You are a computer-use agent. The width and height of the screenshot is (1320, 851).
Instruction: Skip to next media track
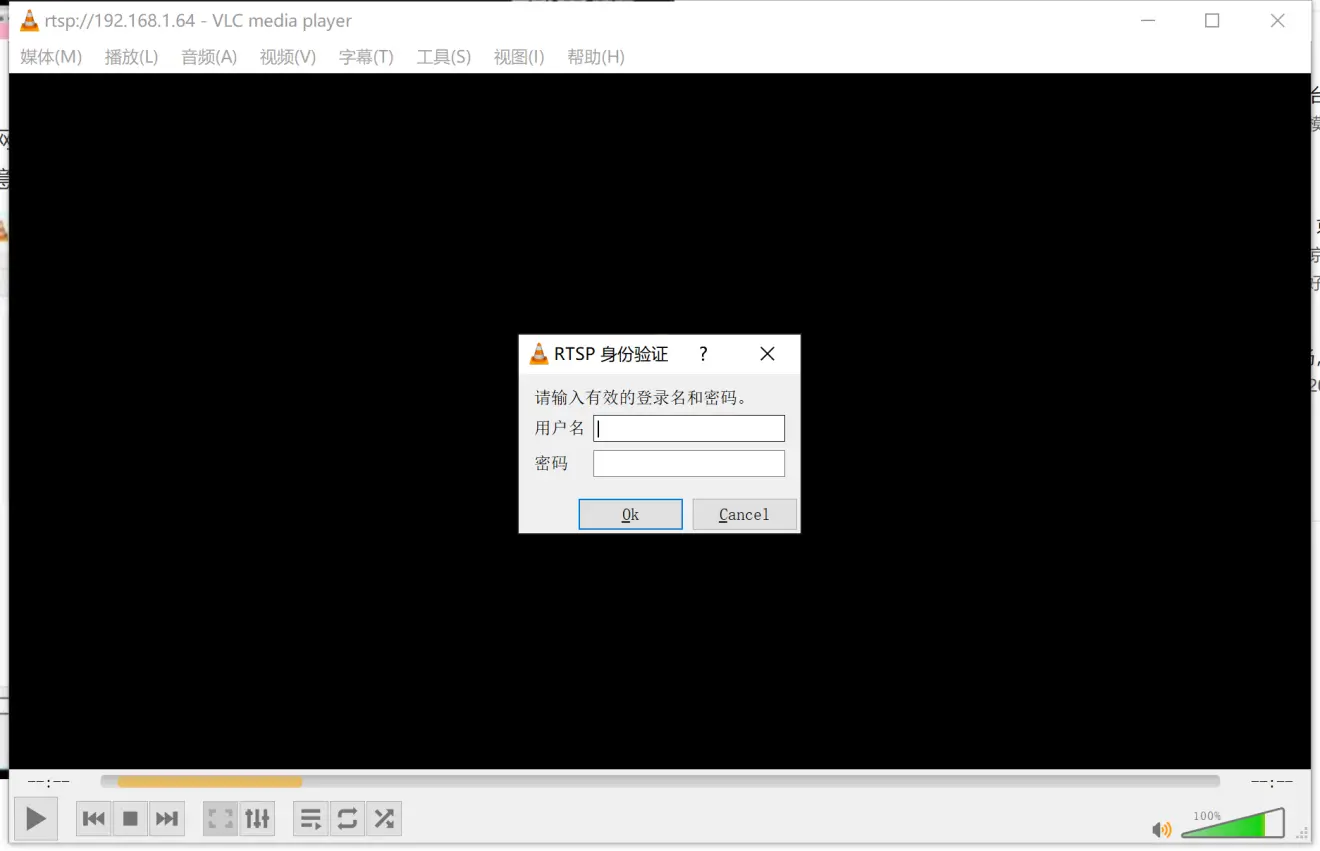tap(167, 819)
